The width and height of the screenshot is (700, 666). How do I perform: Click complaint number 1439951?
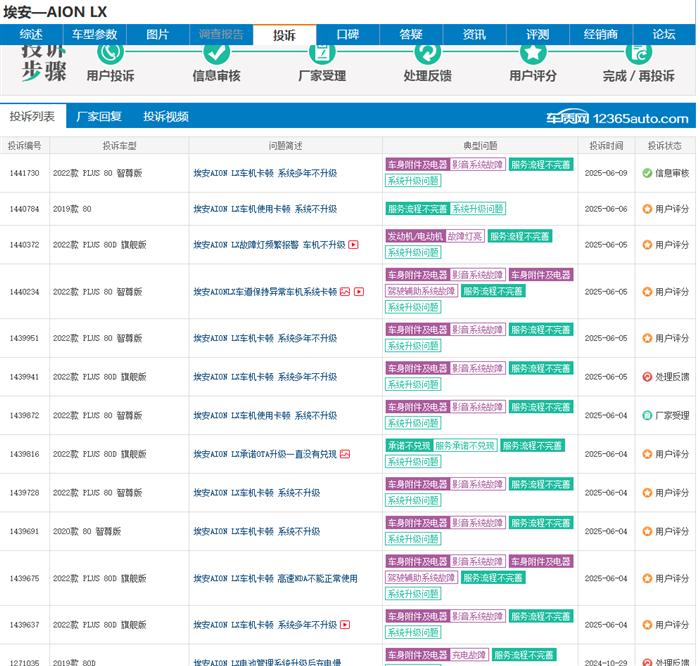(25, 338)
